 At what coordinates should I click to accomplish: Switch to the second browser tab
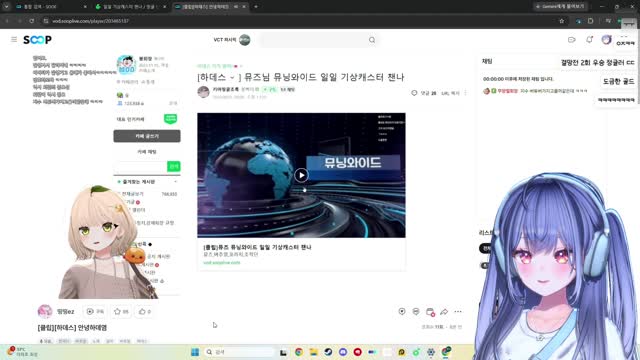point(129,7)
